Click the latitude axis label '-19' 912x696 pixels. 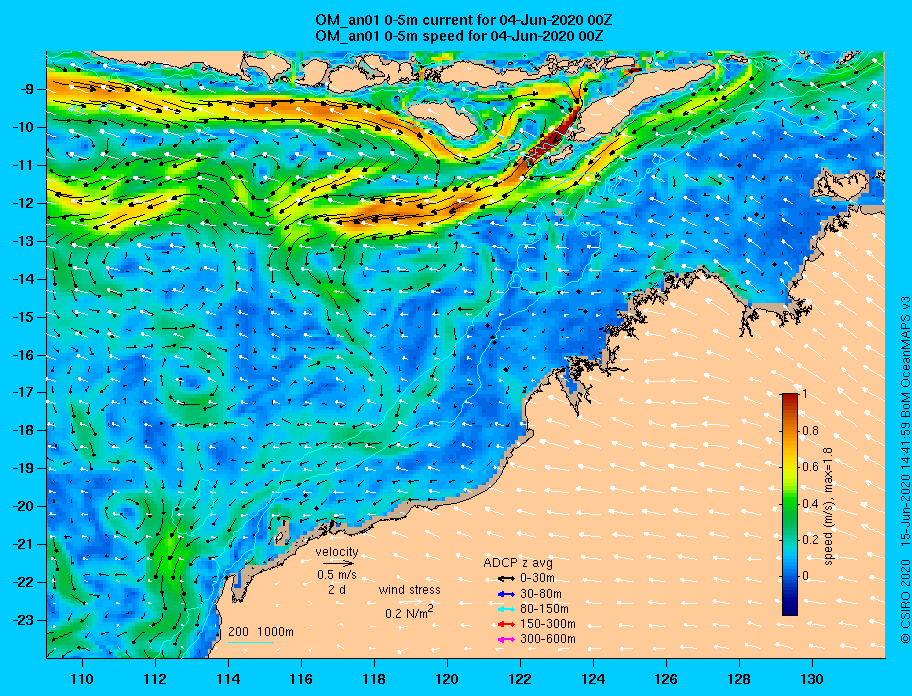(24, 468)
